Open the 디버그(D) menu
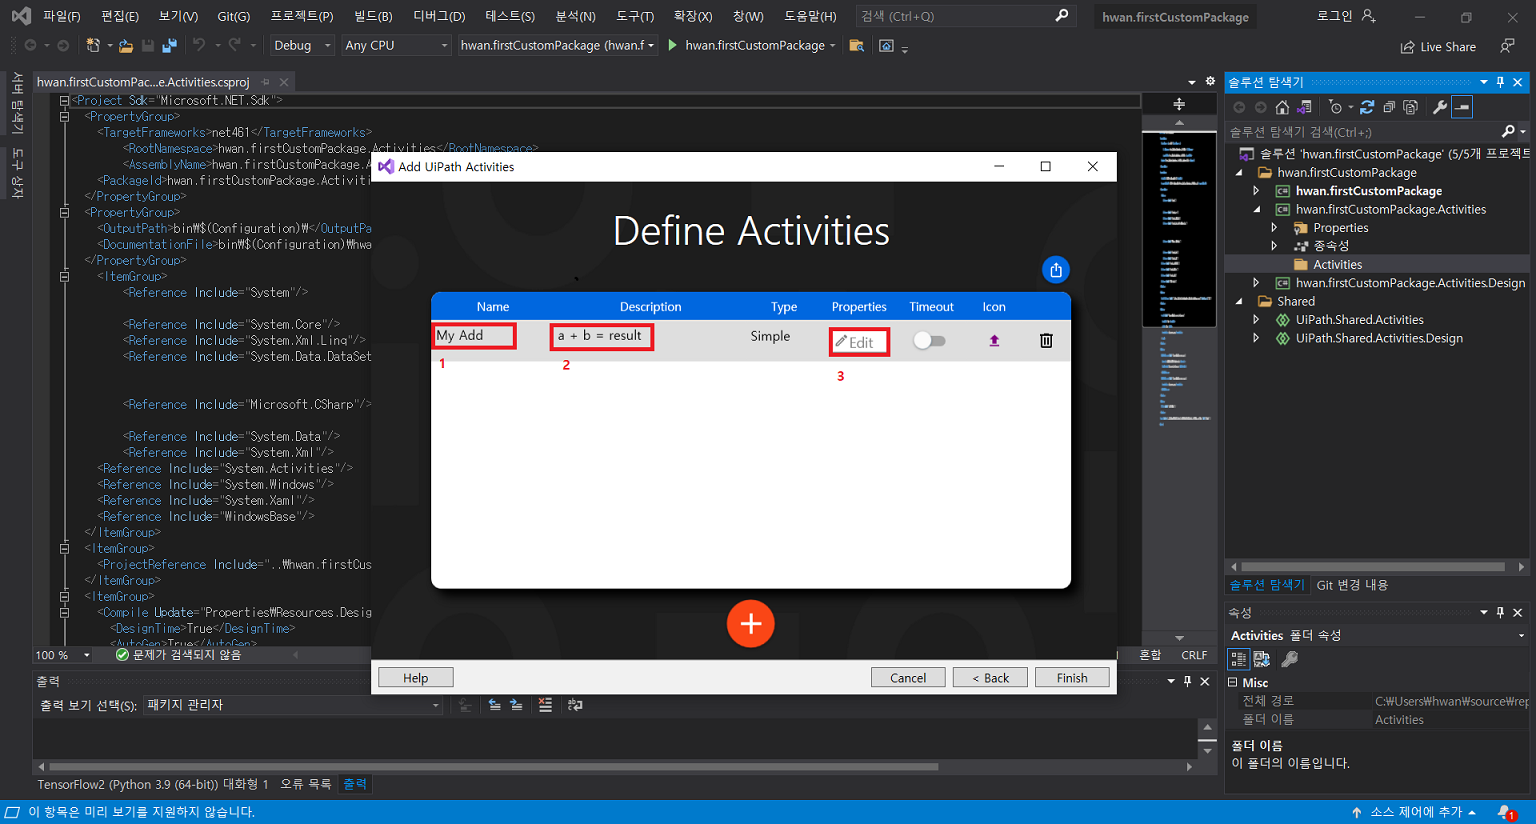 [439, 16]
